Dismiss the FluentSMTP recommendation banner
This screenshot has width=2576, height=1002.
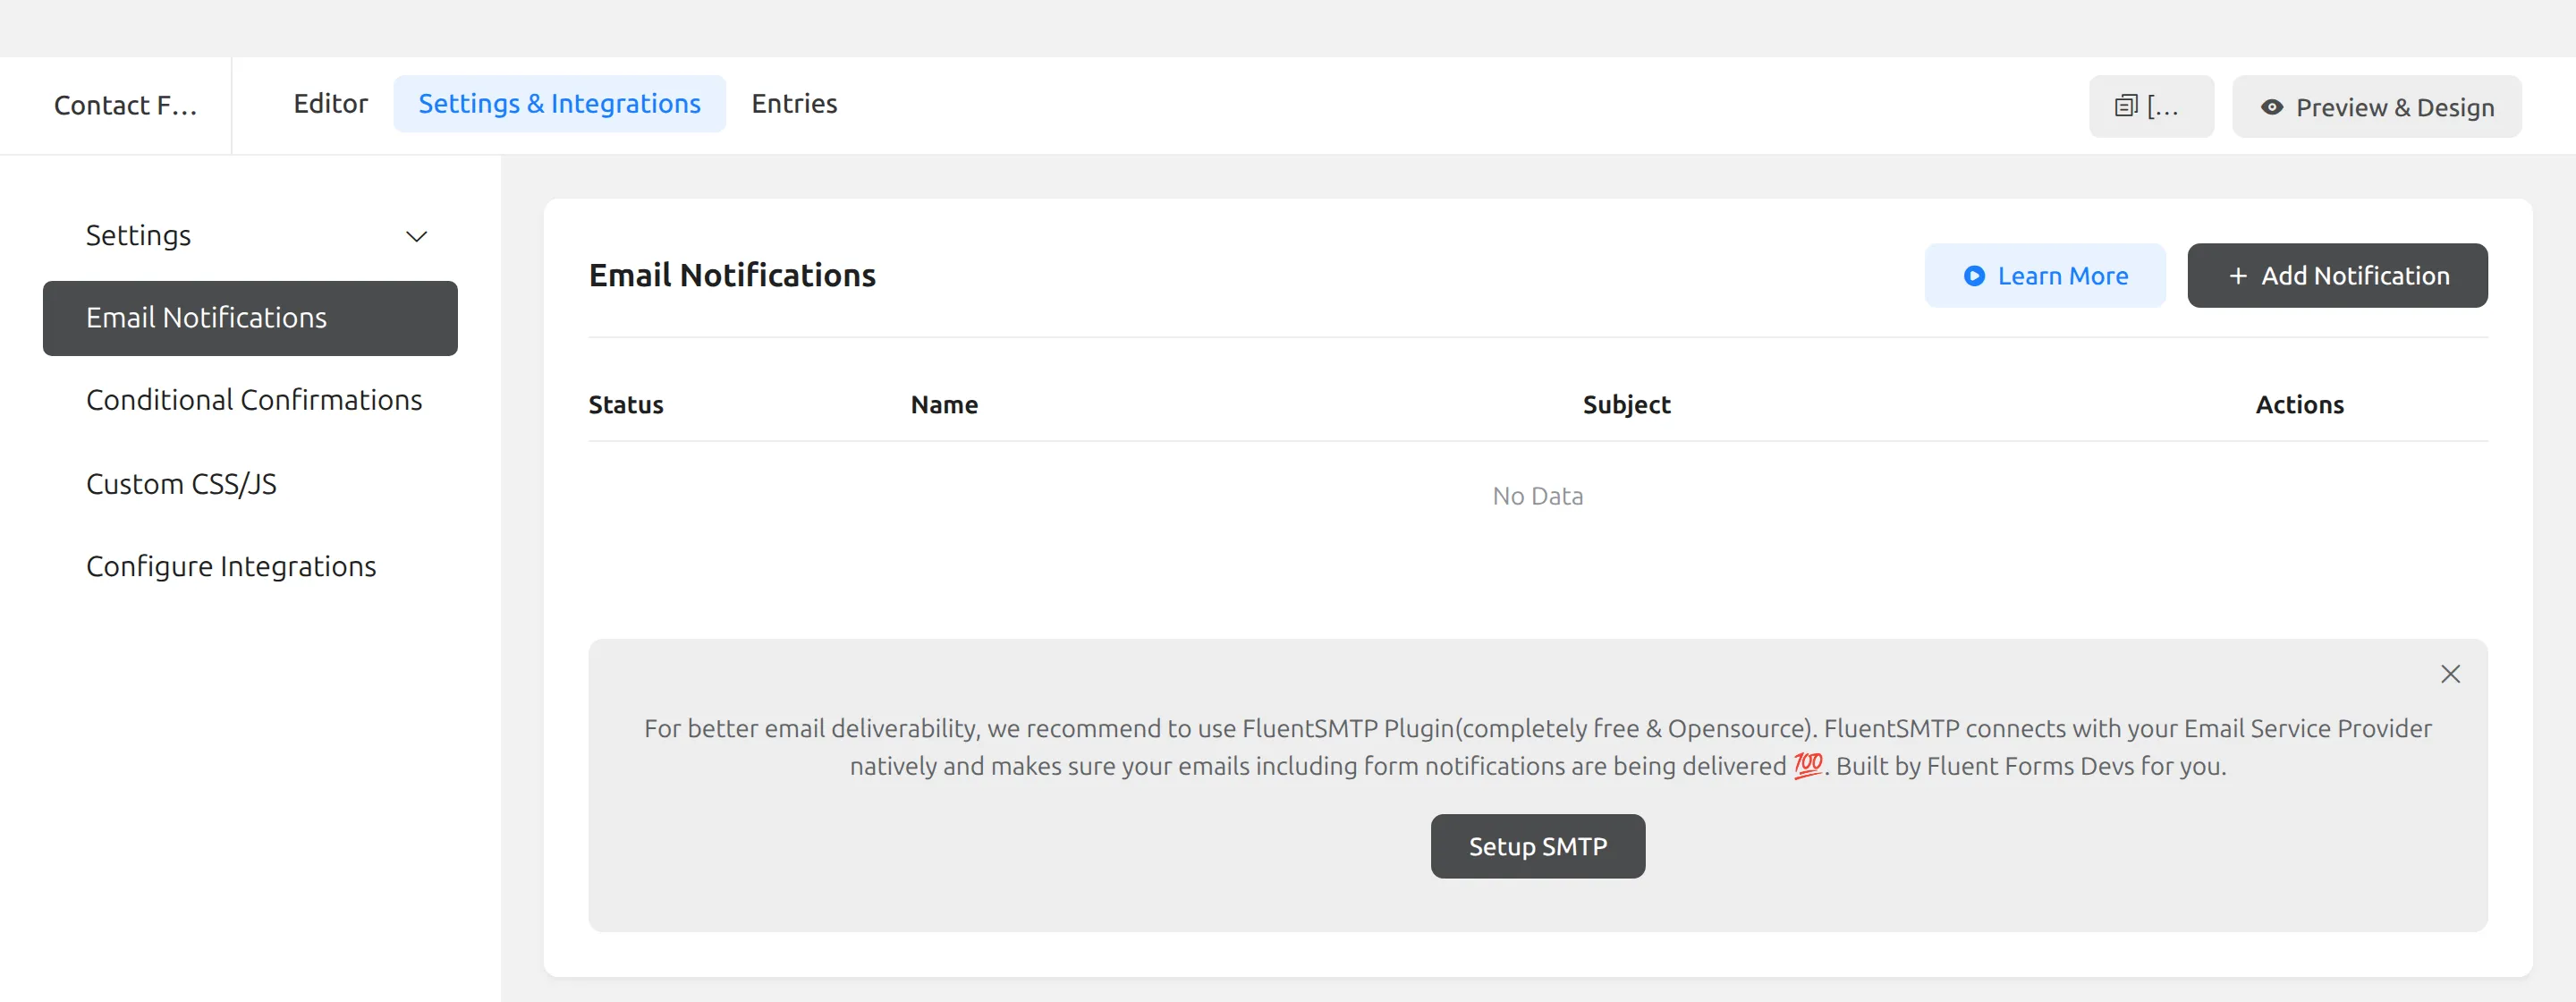click(x=2450, y=674)
